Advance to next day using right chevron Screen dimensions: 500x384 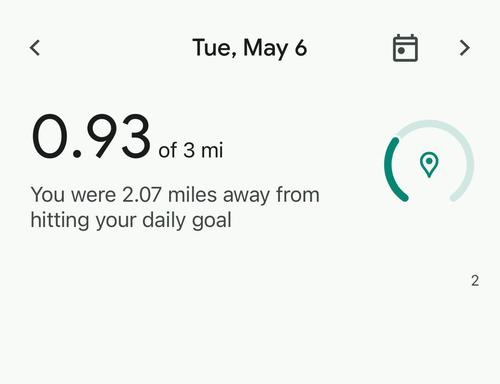(465, 48)
